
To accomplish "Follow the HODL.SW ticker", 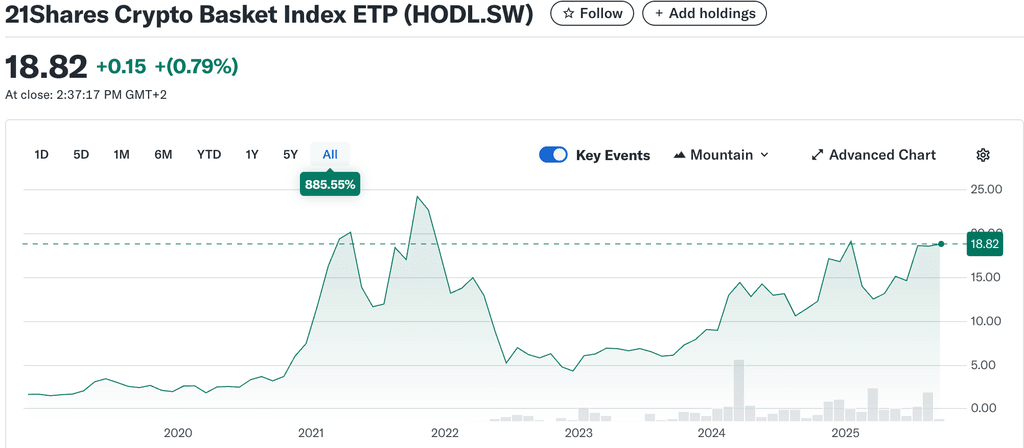I will 592,13.
